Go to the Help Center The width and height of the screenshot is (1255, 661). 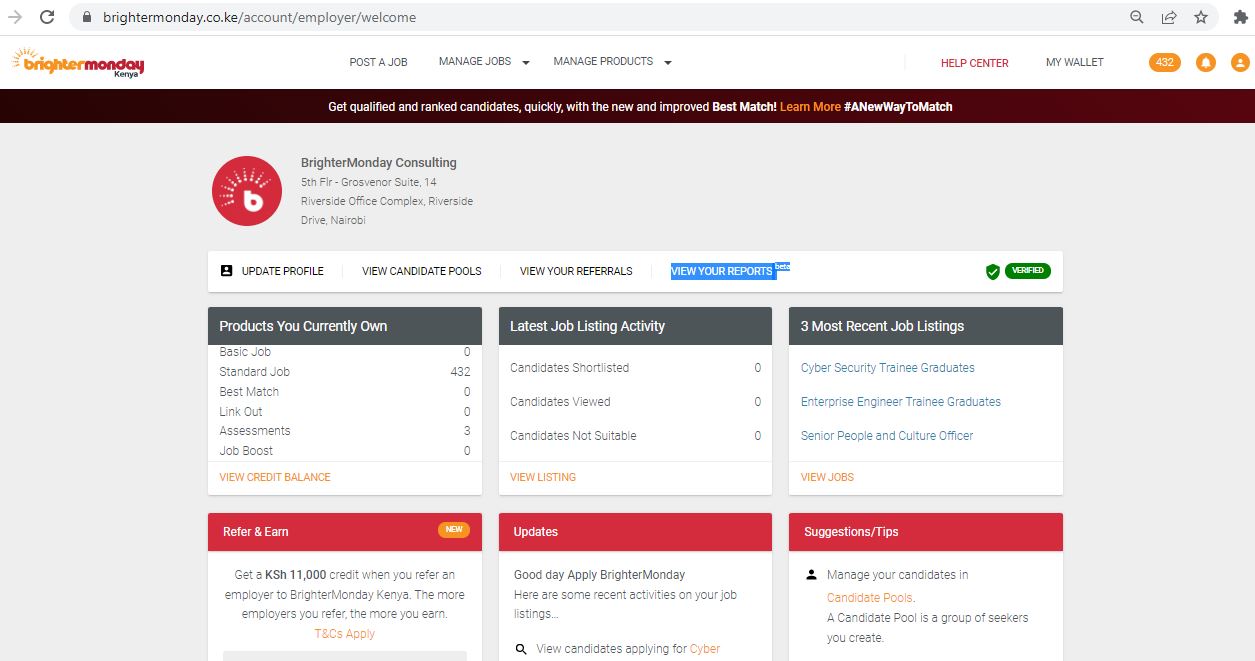[974, 63]
